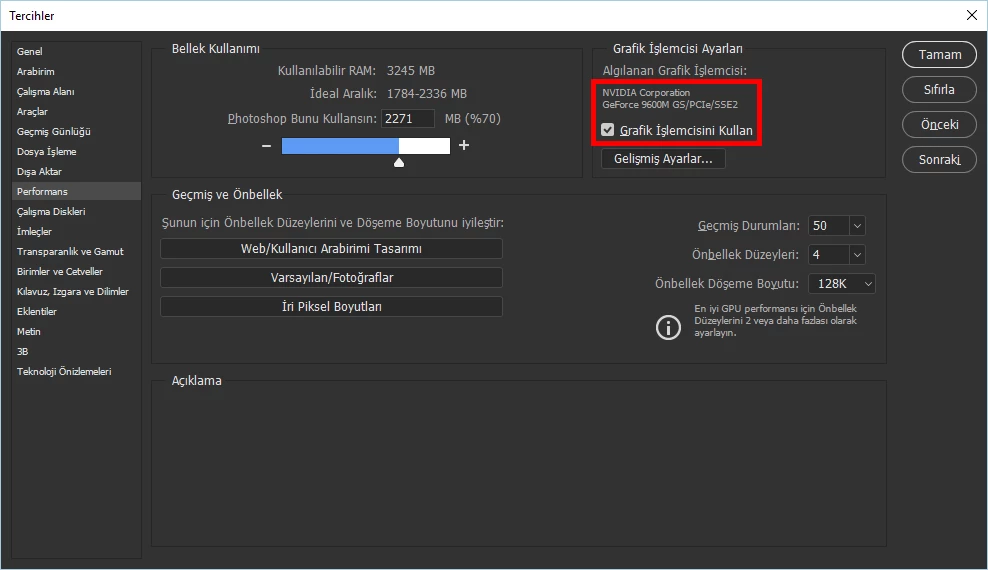This screenshot has width=988, height=570.
Task: Click Web/Kullanıcı Arabirimi Tasarımı preset
Action: point(331,249)
